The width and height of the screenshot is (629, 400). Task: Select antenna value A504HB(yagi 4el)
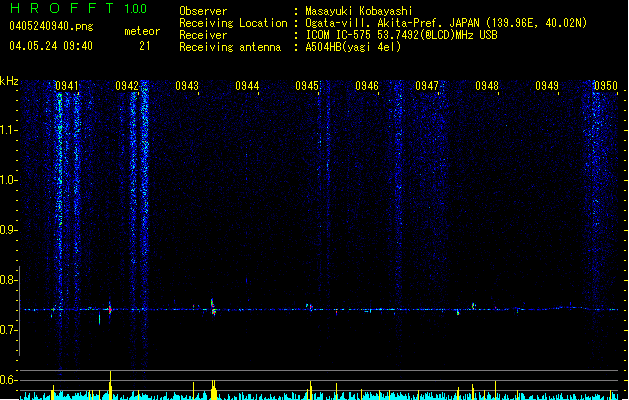pyautogui.click(x=353, y=47)
